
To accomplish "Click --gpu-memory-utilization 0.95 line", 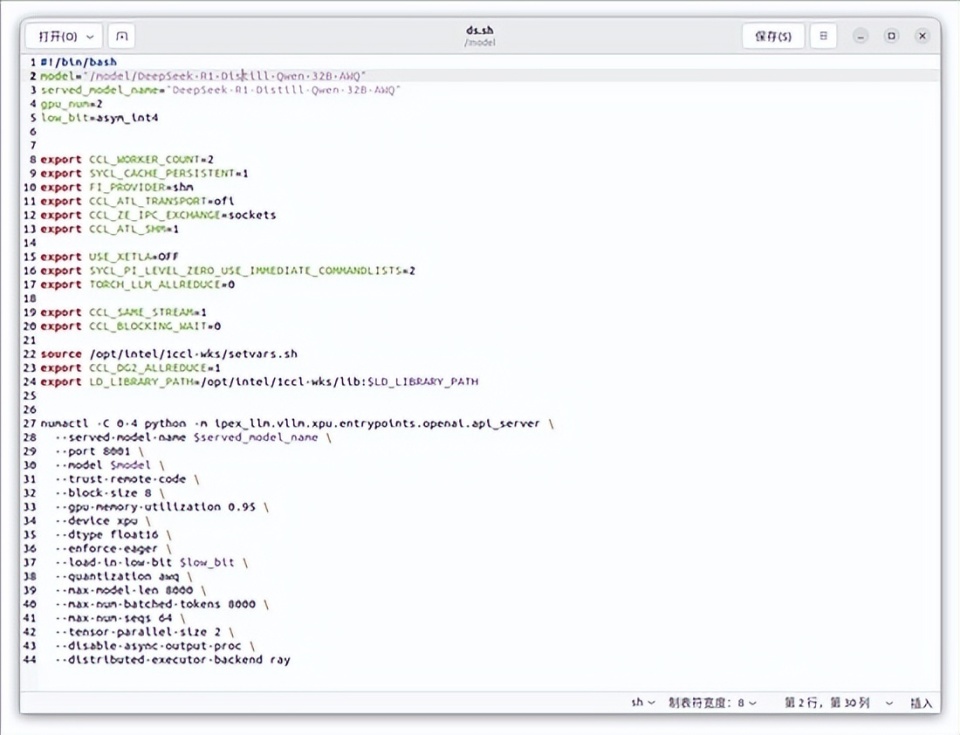I will (x=162, y=507).
